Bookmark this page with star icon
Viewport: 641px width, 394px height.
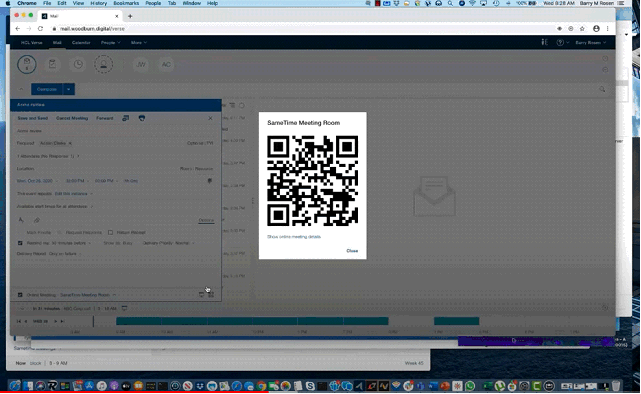582,29
